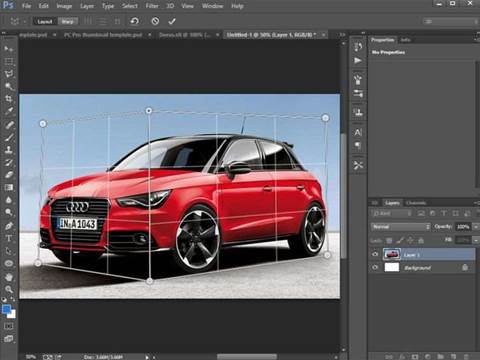
Task: Open the Adjustments sliders panel icon
Action: [358, 94]
